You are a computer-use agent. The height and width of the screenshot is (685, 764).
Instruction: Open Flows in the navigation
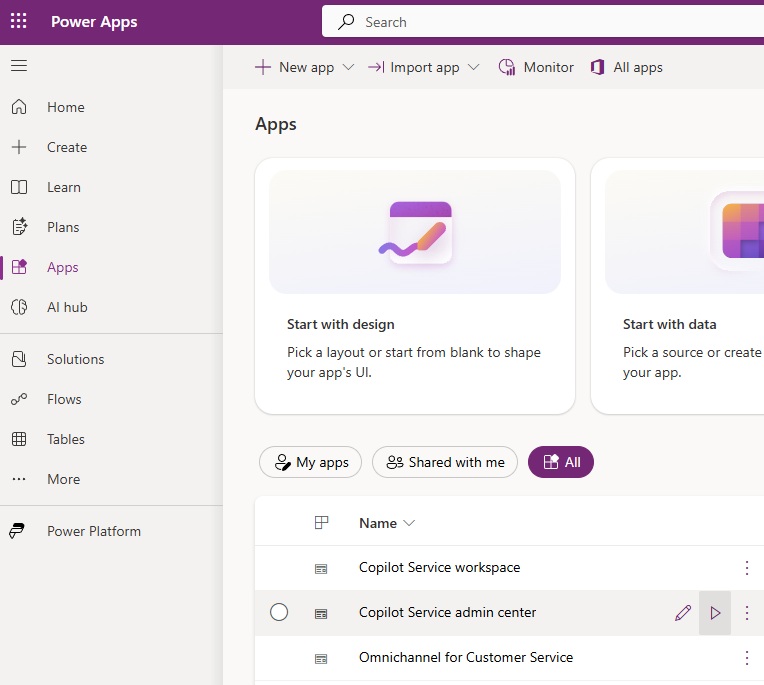pyautogui.click(x=64, y=399)
